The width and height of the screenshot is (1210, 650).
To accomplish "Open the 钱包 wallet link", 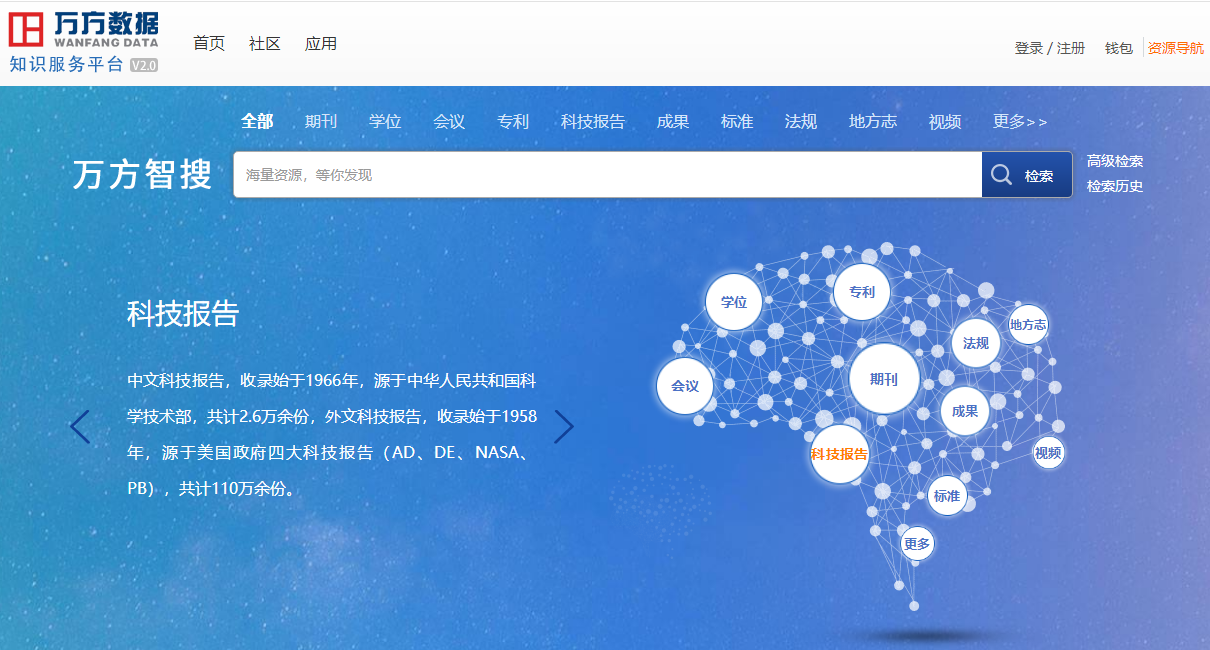I will [x=1119, y=48].
